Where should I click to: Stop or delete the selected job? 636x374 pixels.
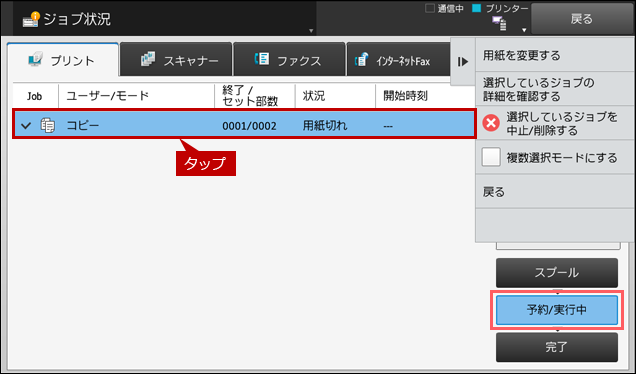pos(554,123)
